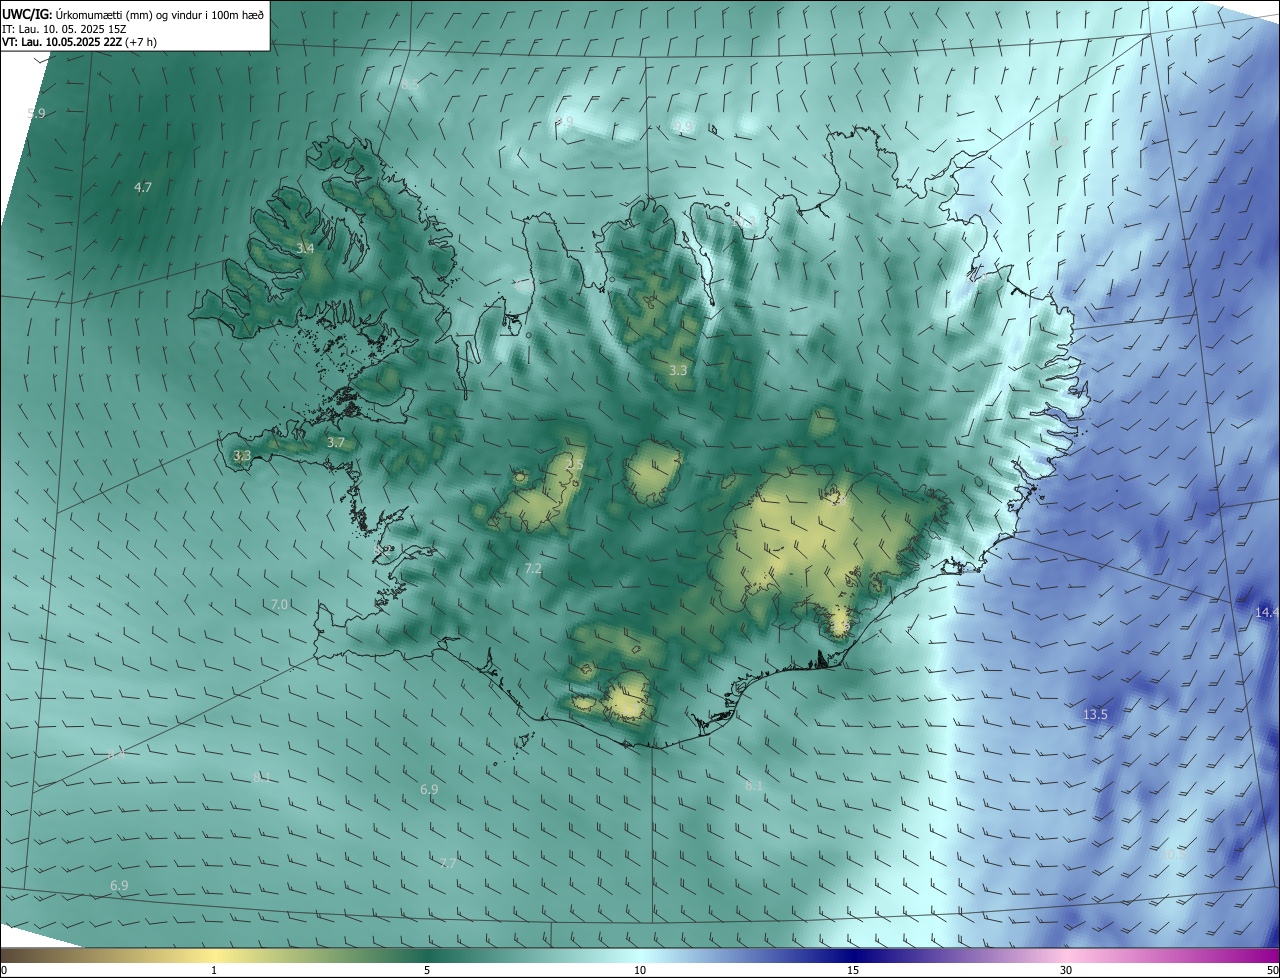Pick the dark green color above the 5 tick
This screenshot has width=1280, height=978.
[x=427, y=956]
